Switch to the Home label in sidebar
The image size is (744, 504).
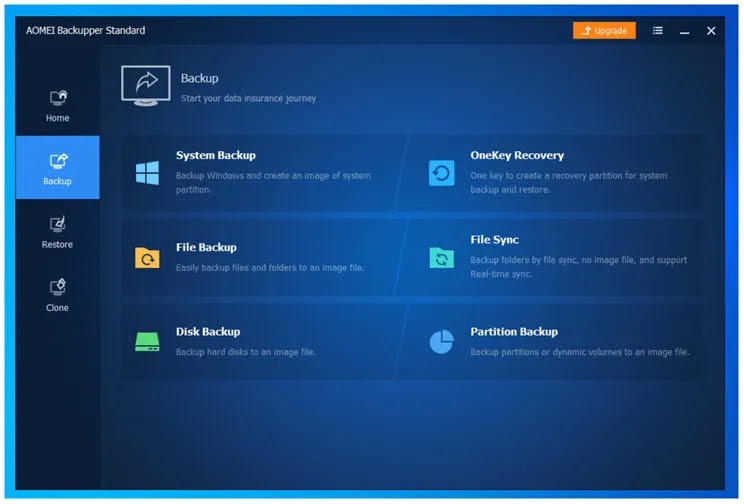point(57,118)
